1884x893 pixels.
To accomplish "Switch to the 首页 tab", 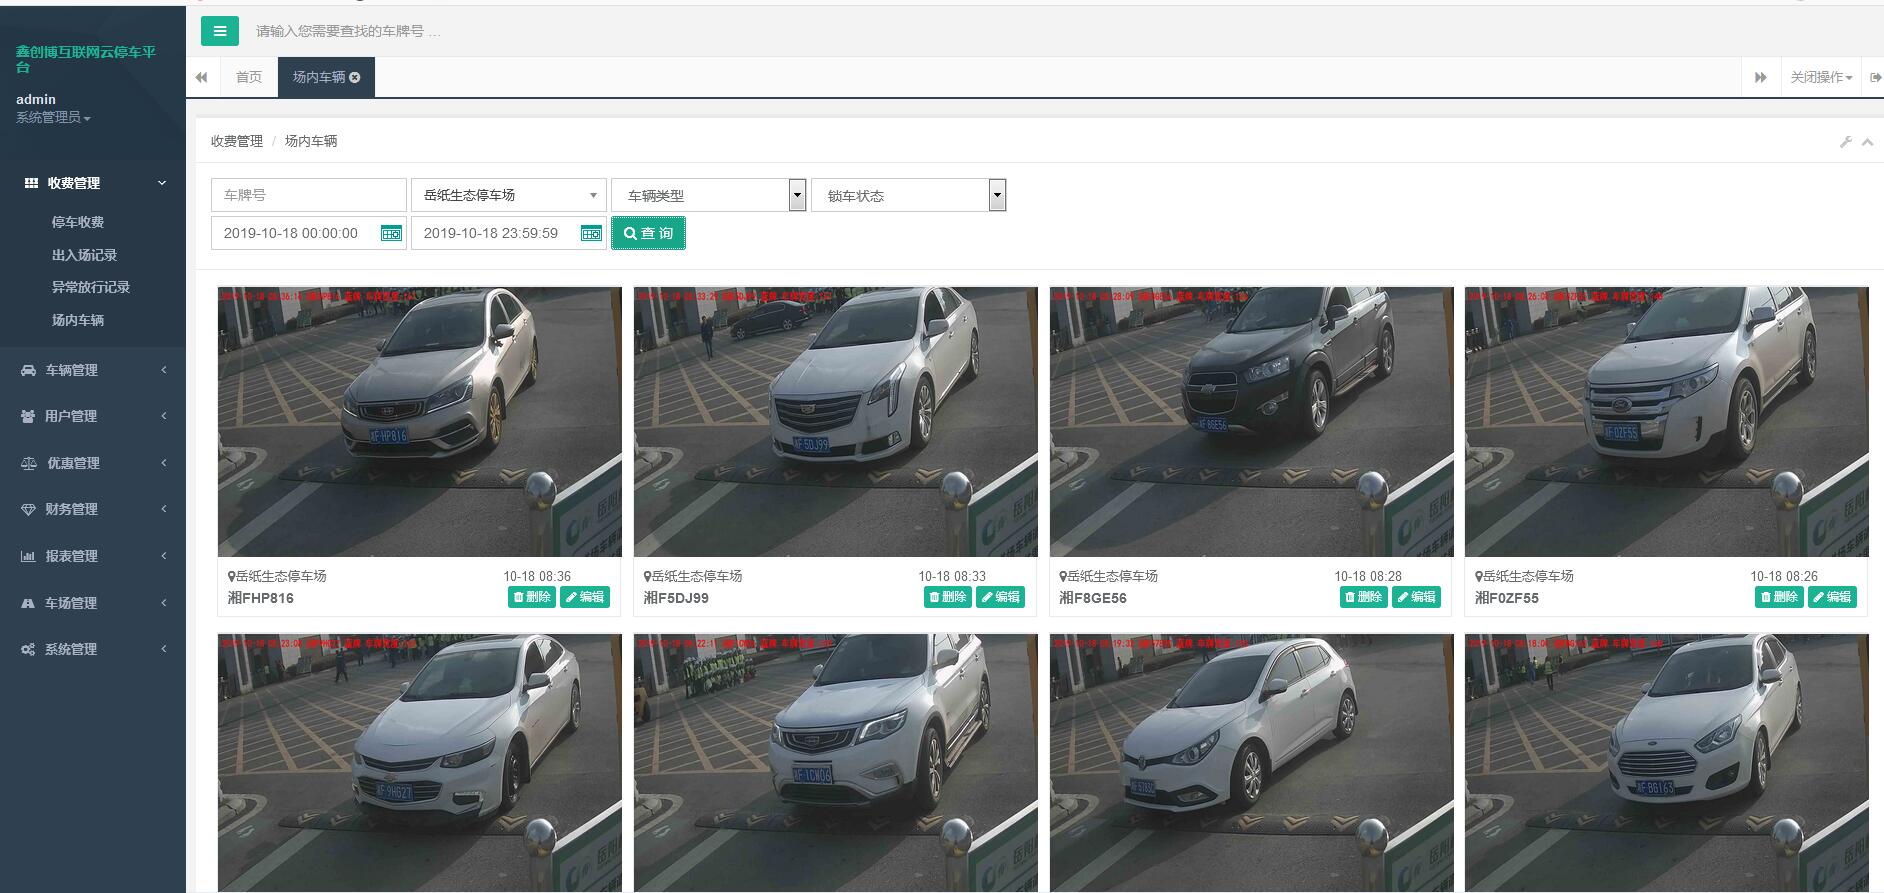I will tap(248, 77).
